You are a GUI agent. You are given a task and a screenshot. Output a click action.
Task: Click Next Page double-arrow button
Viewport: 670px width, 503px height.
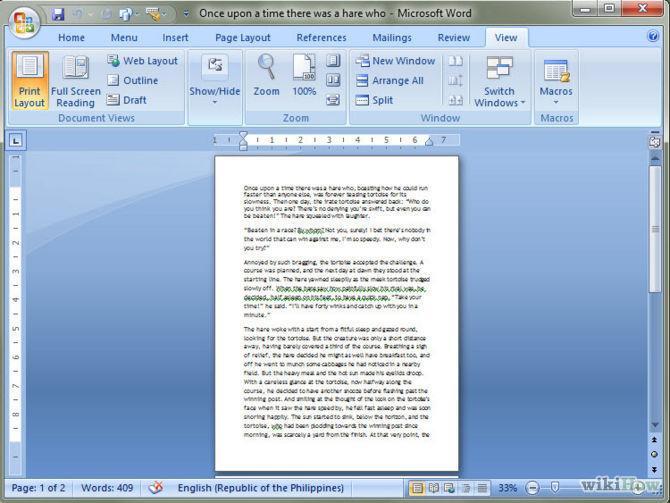coord(654,469)
